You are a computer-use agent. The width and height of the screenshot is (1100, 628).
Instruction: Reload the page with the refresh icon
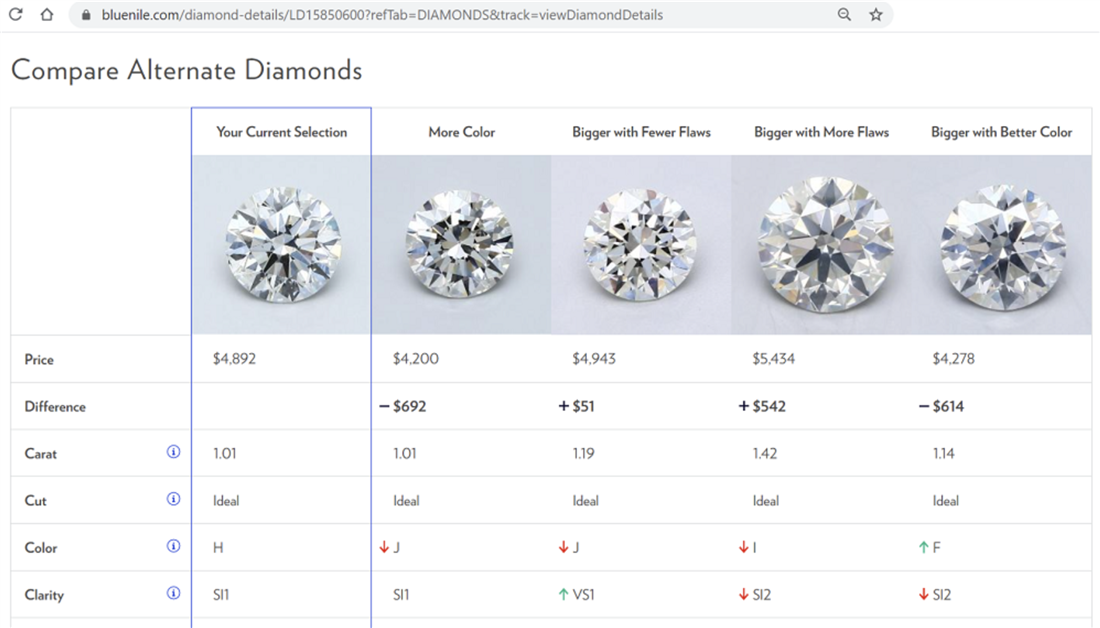(x=16, y=15)
